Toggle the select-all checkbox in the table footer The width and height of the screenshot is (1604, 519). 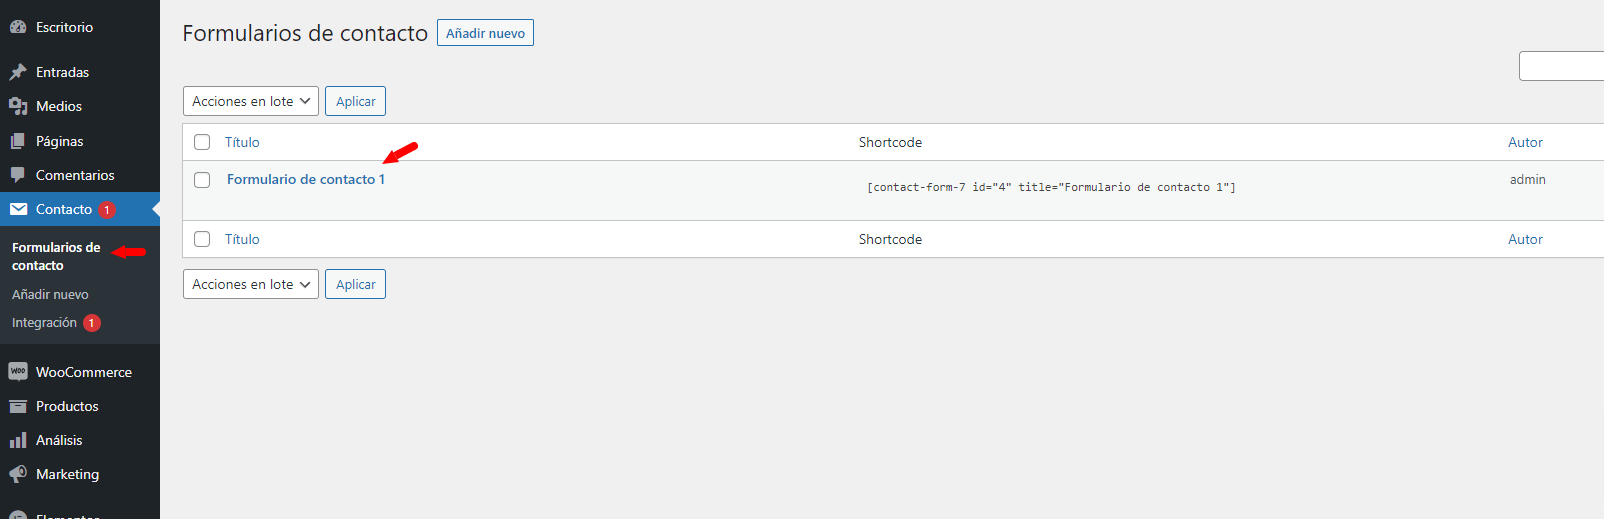202,239
